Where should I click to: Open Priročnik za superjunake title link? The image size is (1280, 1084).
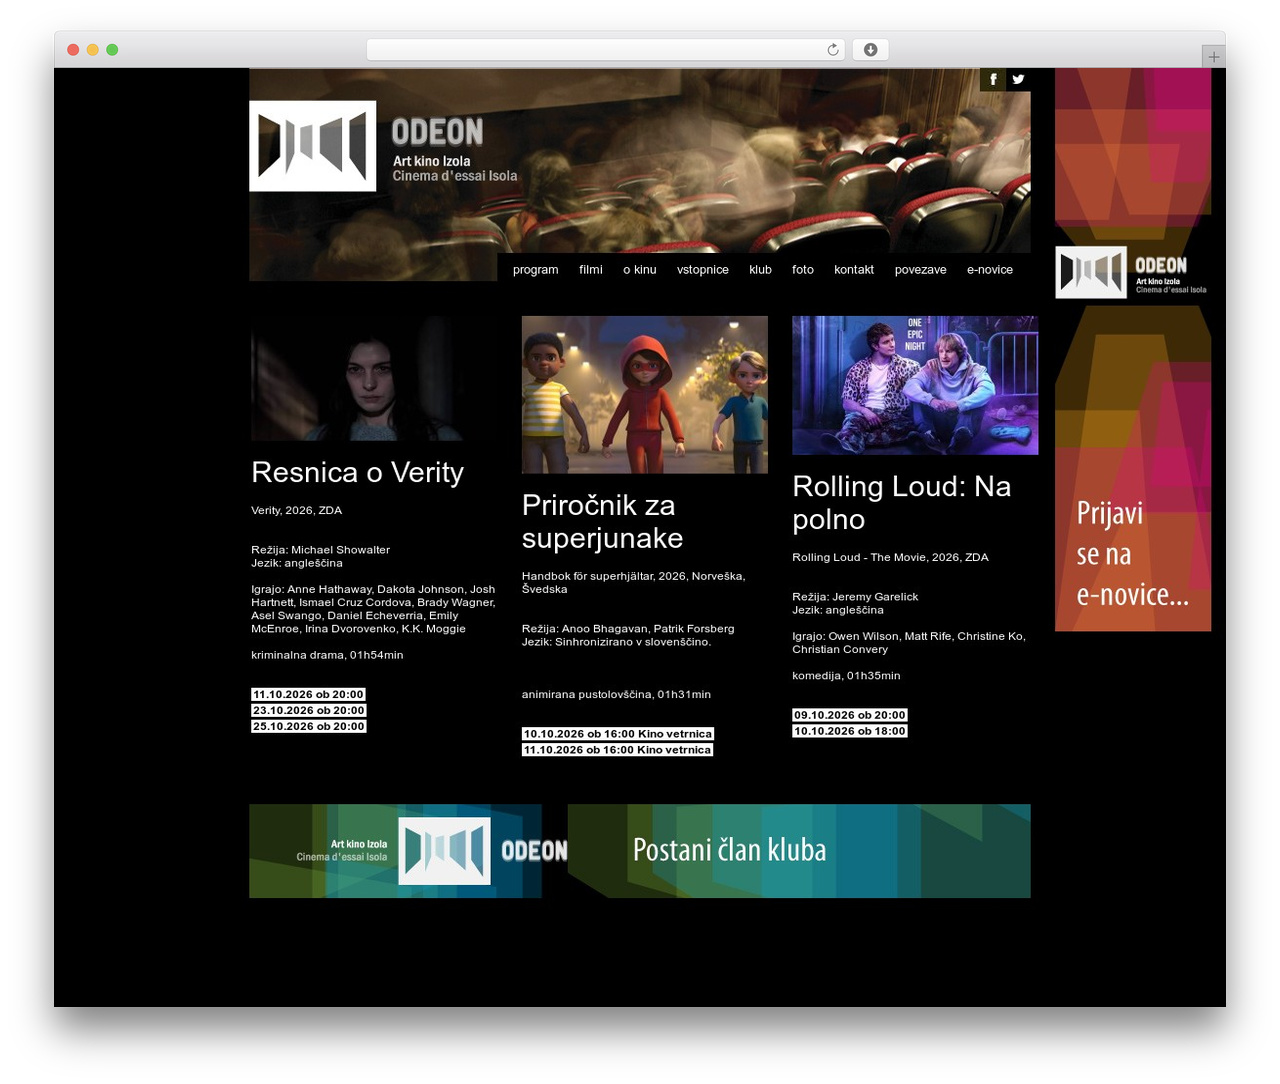[602, 521]
